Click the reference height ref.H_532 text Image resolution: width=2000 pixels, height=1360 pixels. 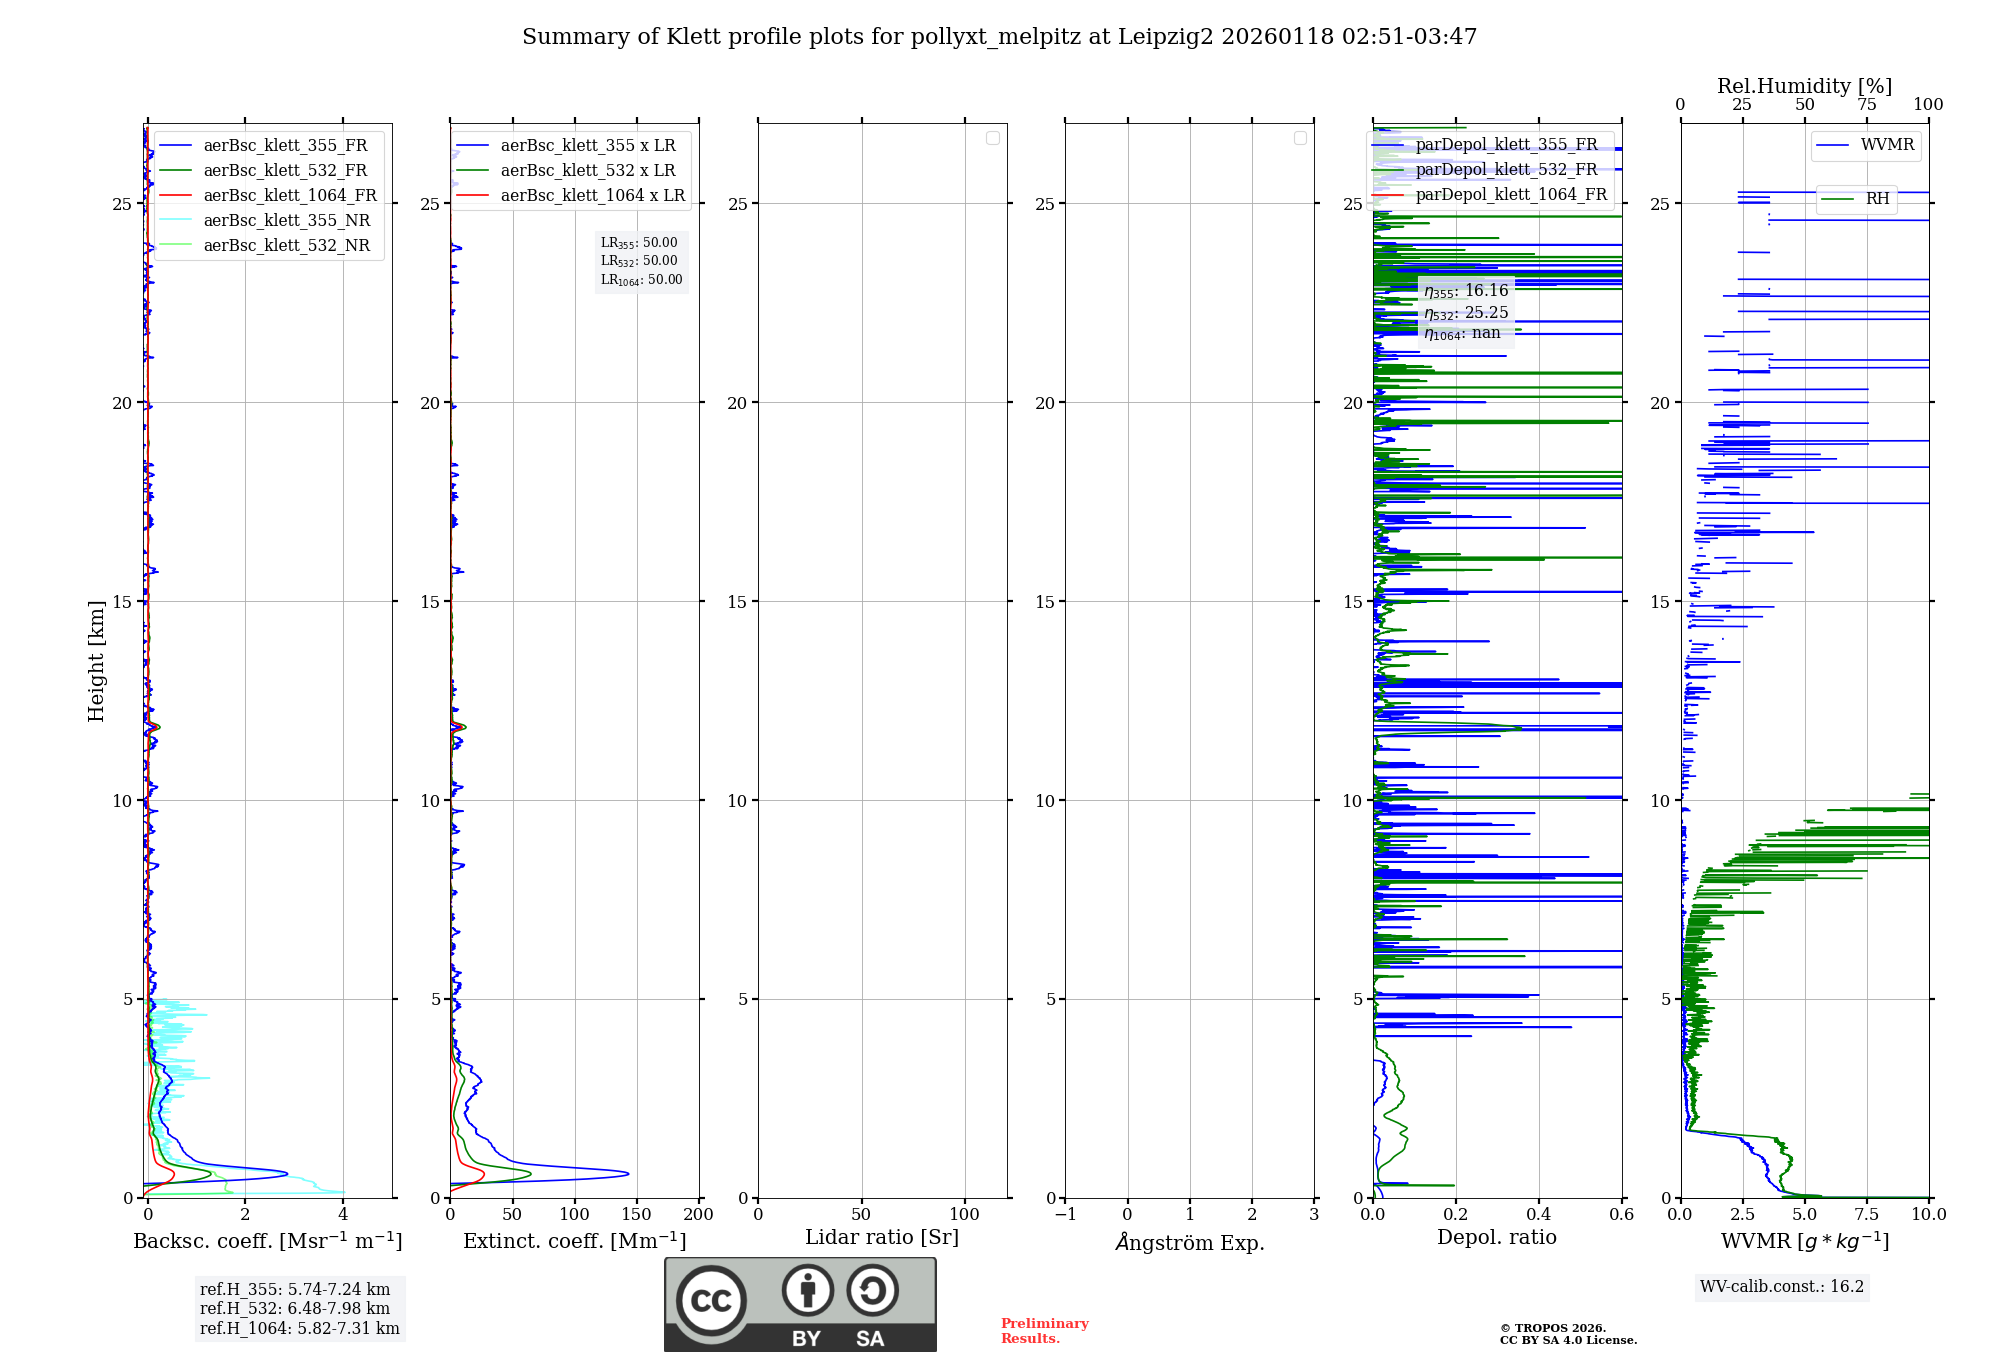click(x=294, y=1309)
